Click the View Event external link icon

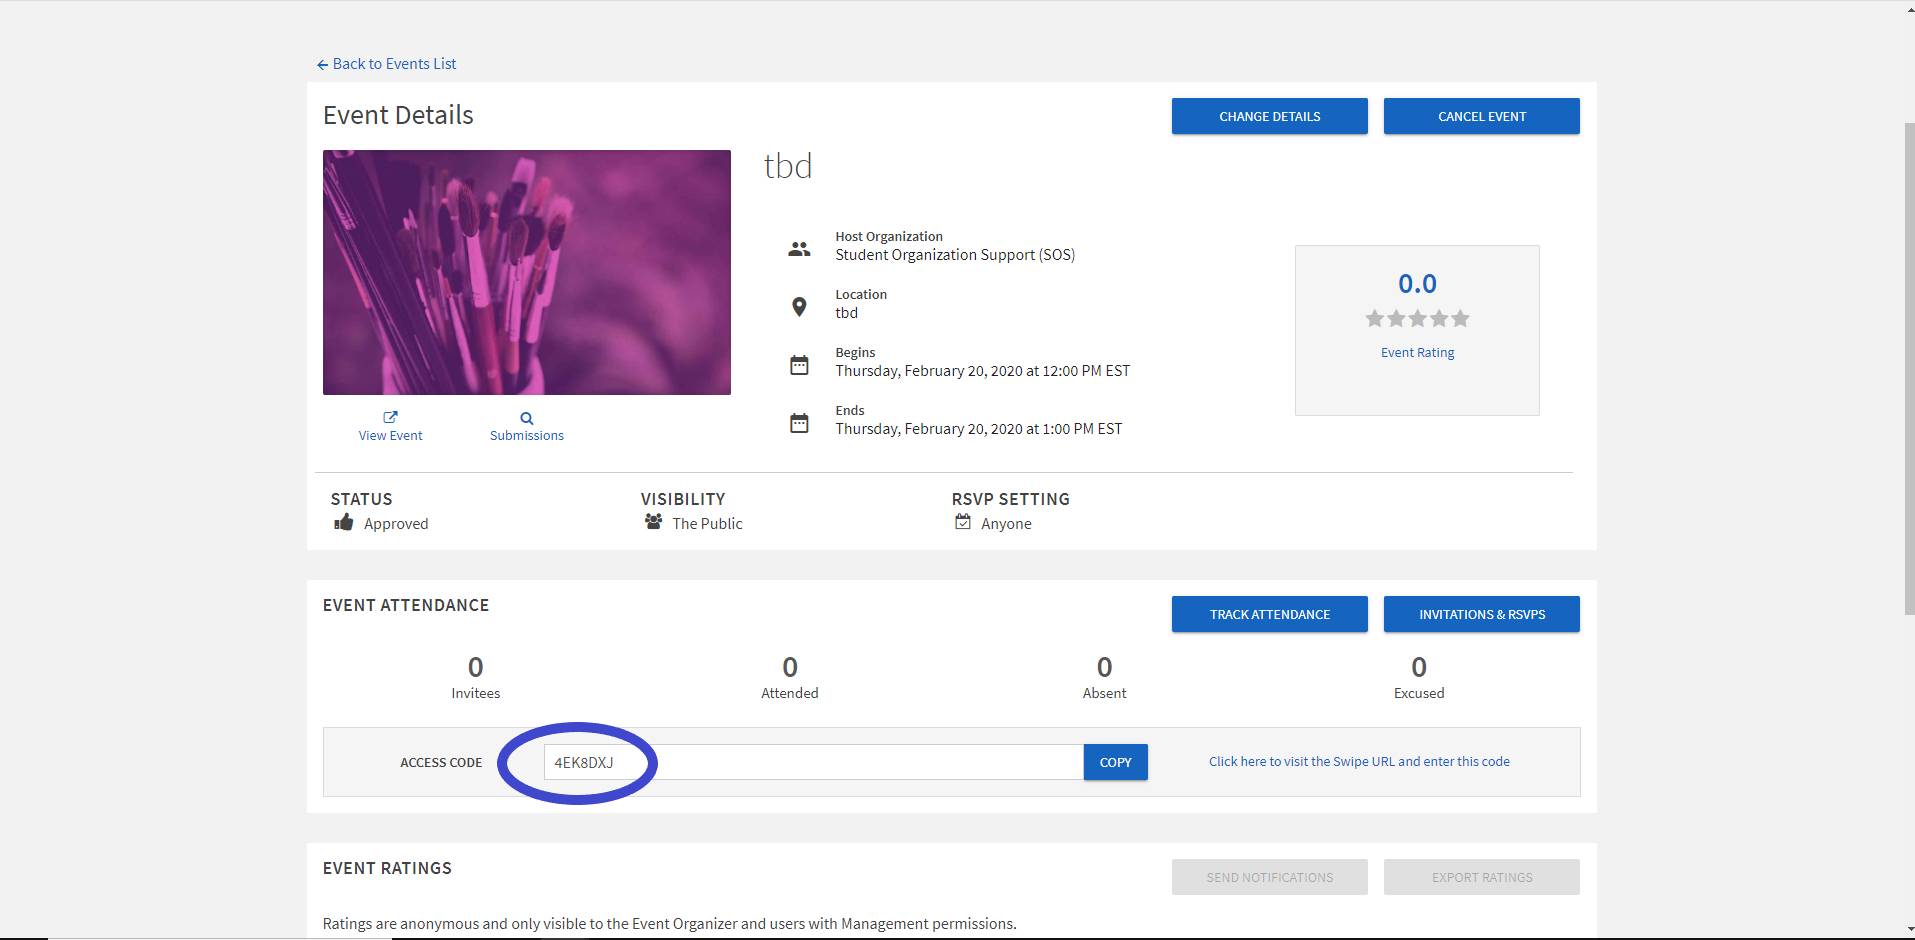pos(390,417)
